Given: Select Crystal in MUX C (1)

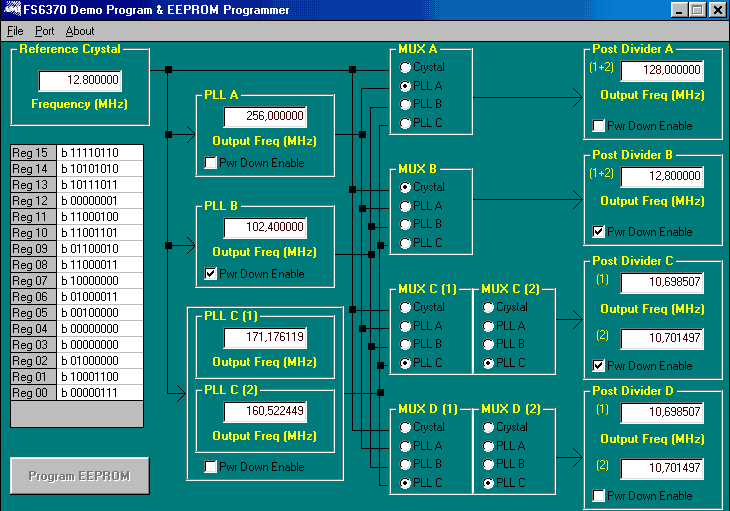Looking at the screenshot, I should point(405,308).
